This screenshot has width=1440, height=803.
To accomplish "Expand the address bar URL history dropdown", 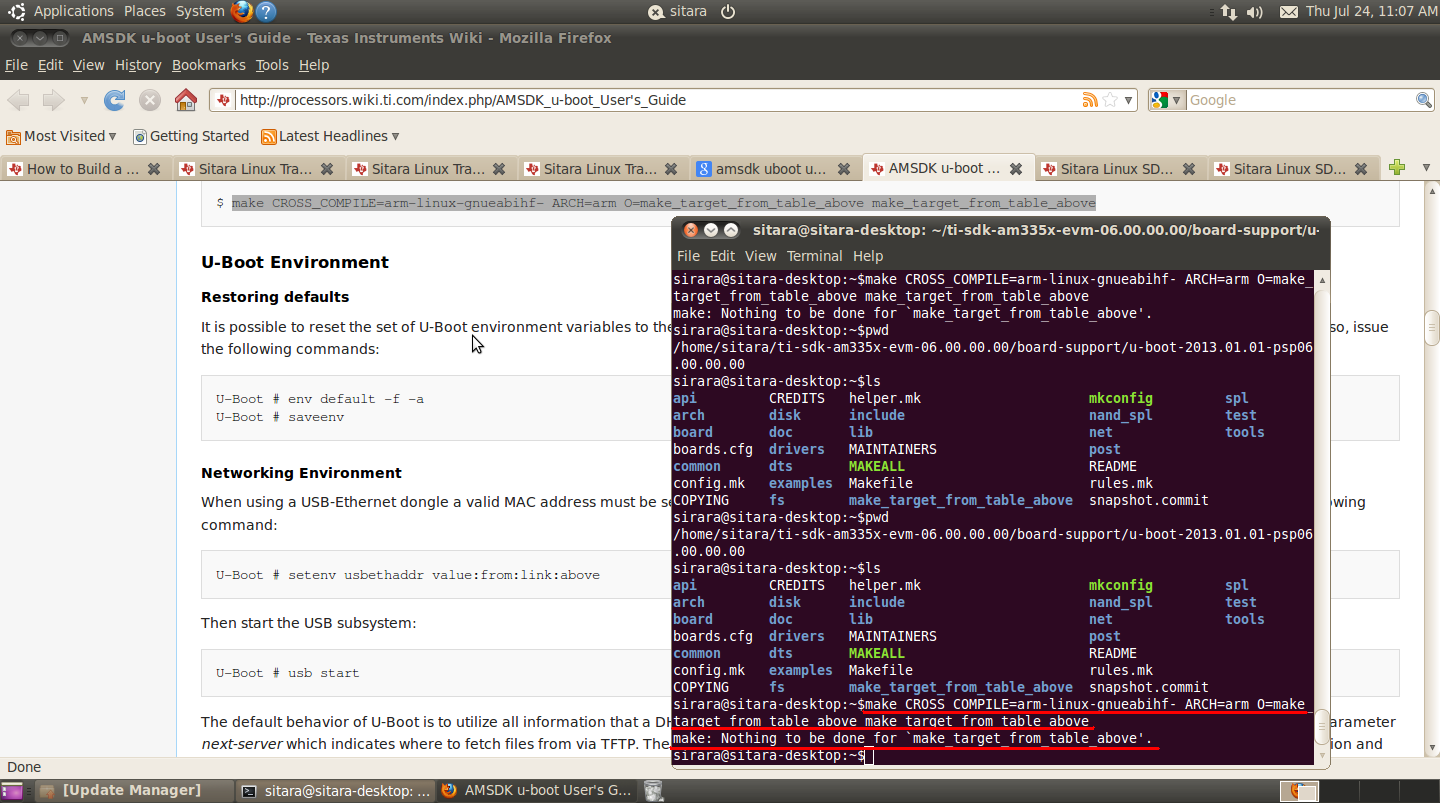I will (1129, 100).
